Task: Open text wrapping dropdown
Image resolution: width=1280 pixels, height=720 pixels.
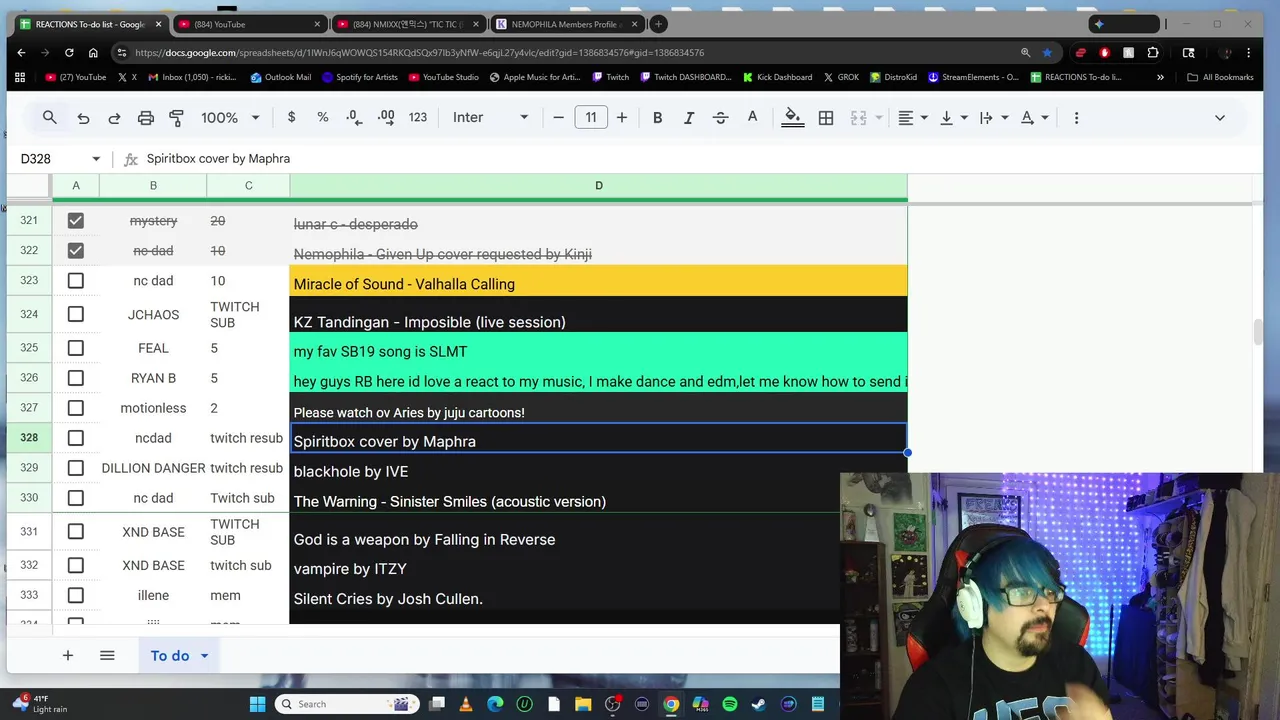Action: (993, 117)
